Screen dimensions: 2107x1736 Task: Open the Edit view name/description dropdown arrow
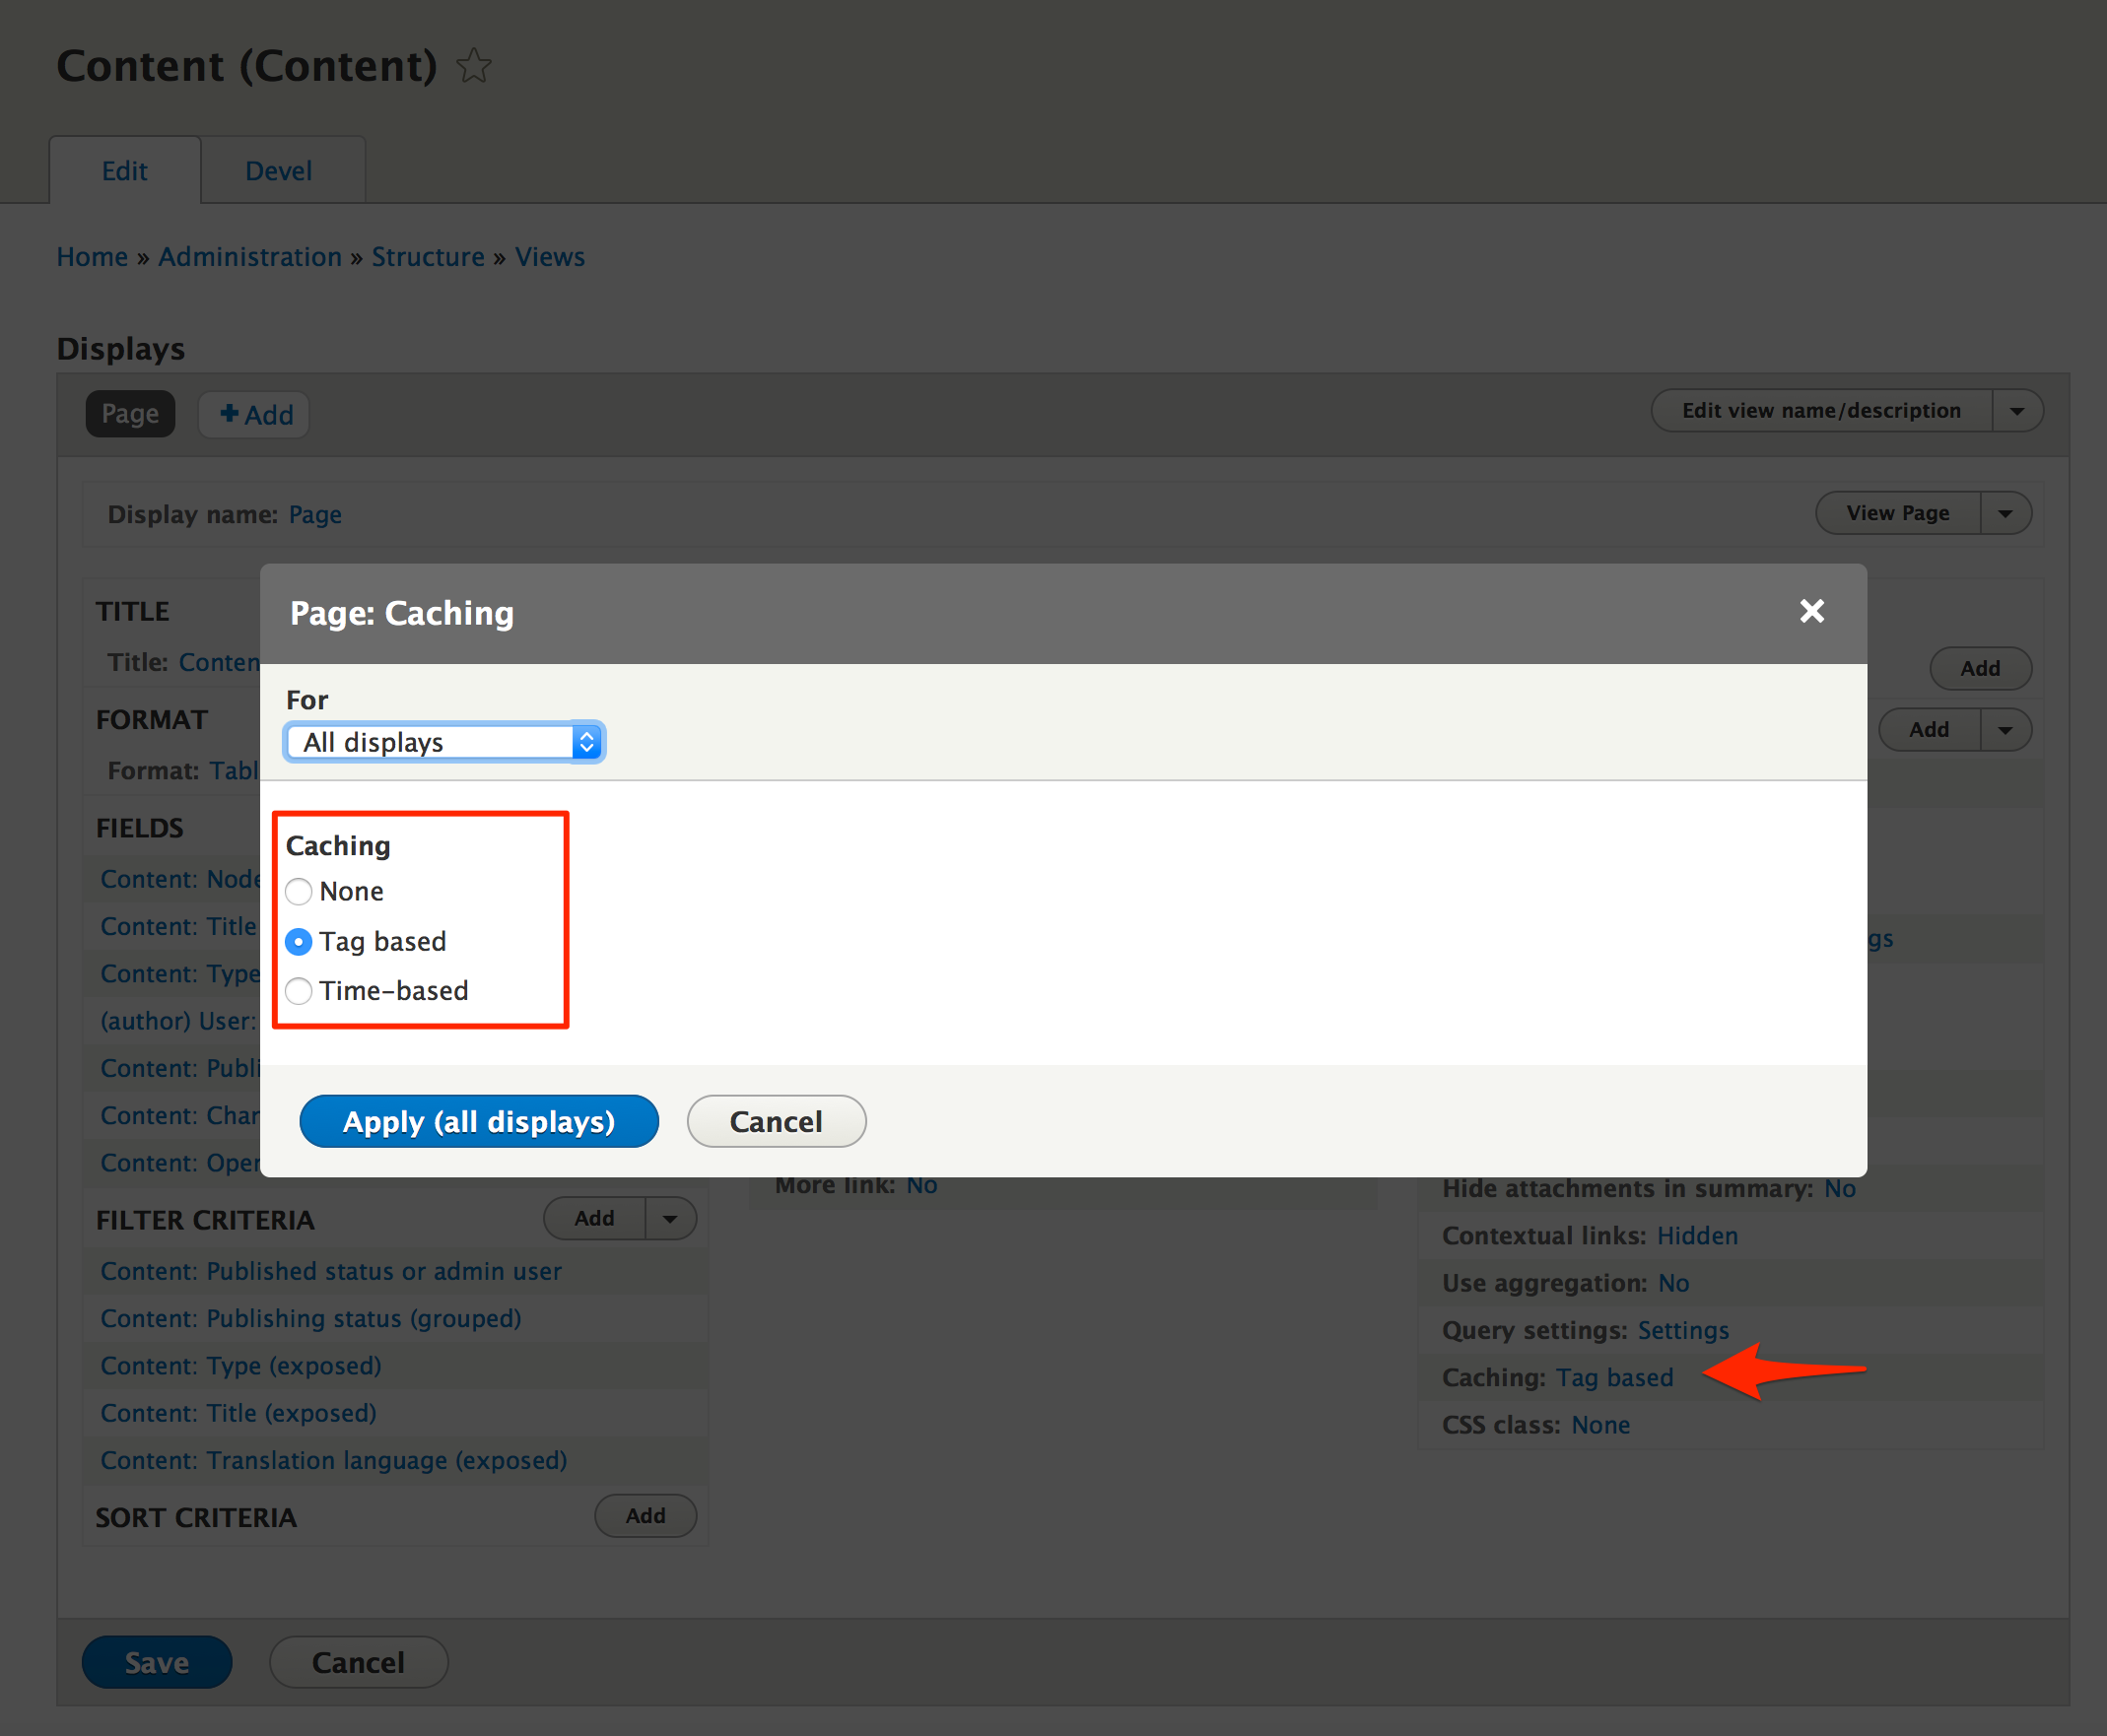2018,410
